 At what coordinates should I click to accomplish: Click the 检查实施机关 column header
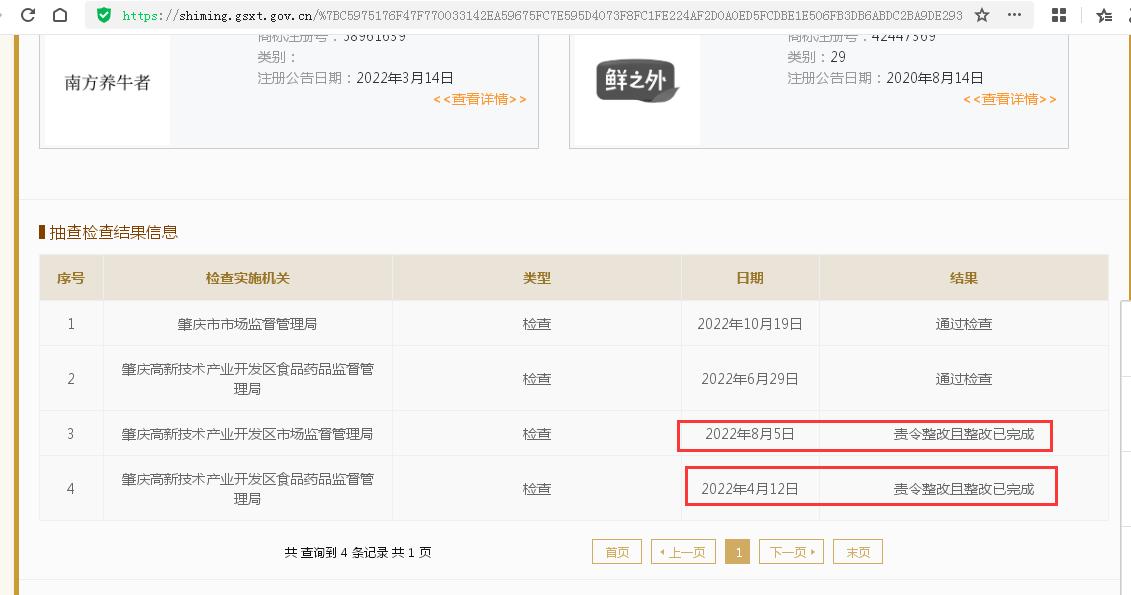[247, 278]
